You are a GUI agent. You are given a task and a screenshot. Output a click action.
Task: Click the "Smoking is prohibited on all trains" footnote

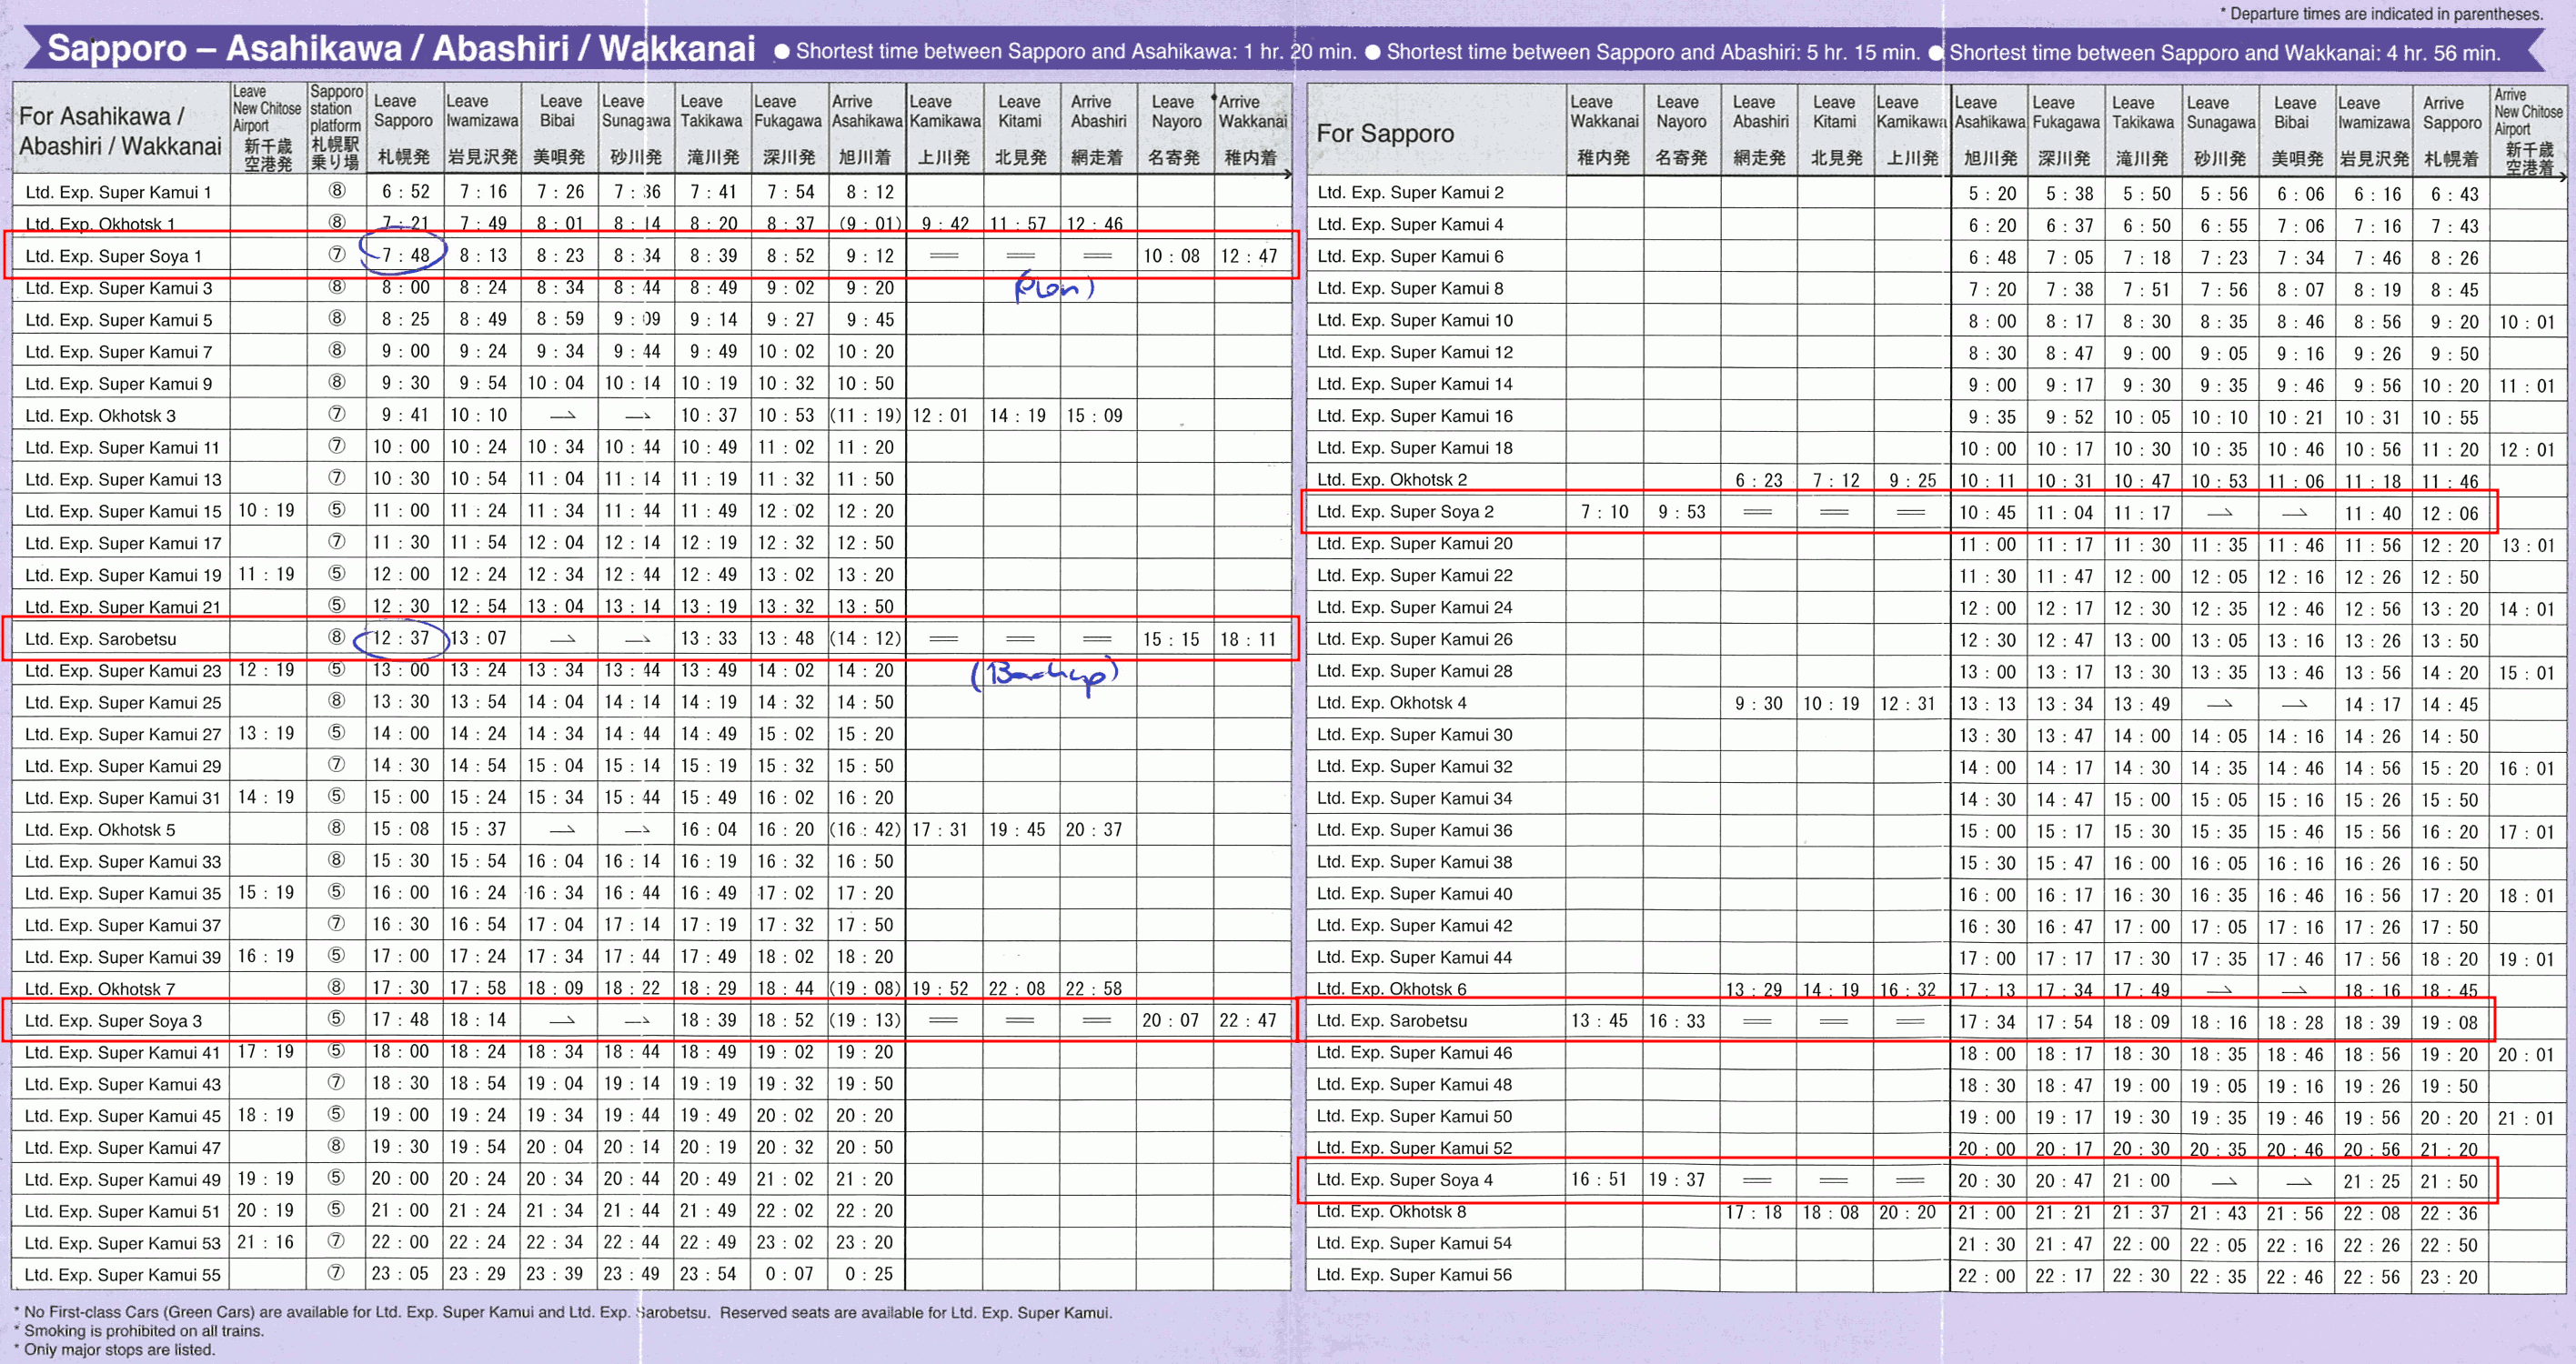tap(144, 1331)
